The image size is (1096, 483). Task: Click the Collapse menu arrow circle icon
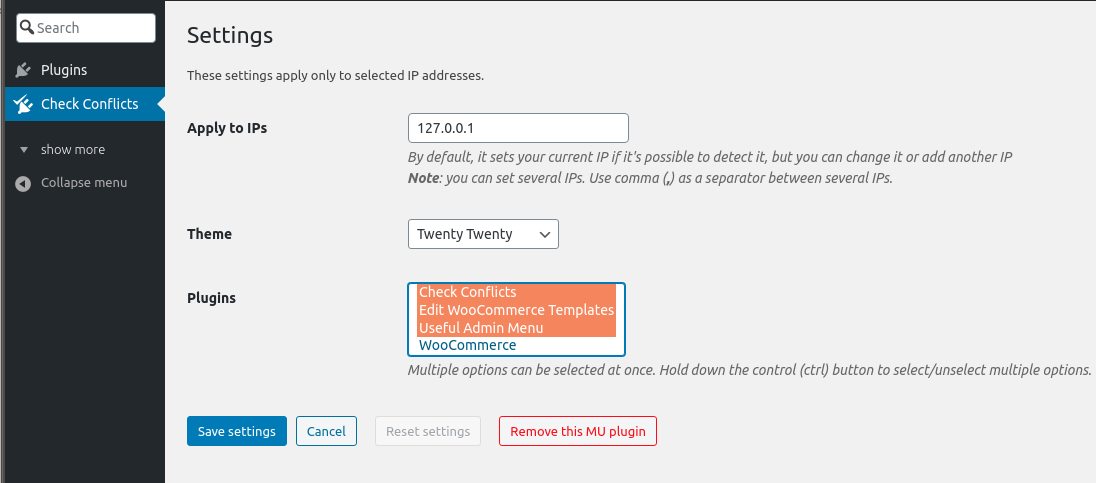pyautogui.click(x=23, y=183)
